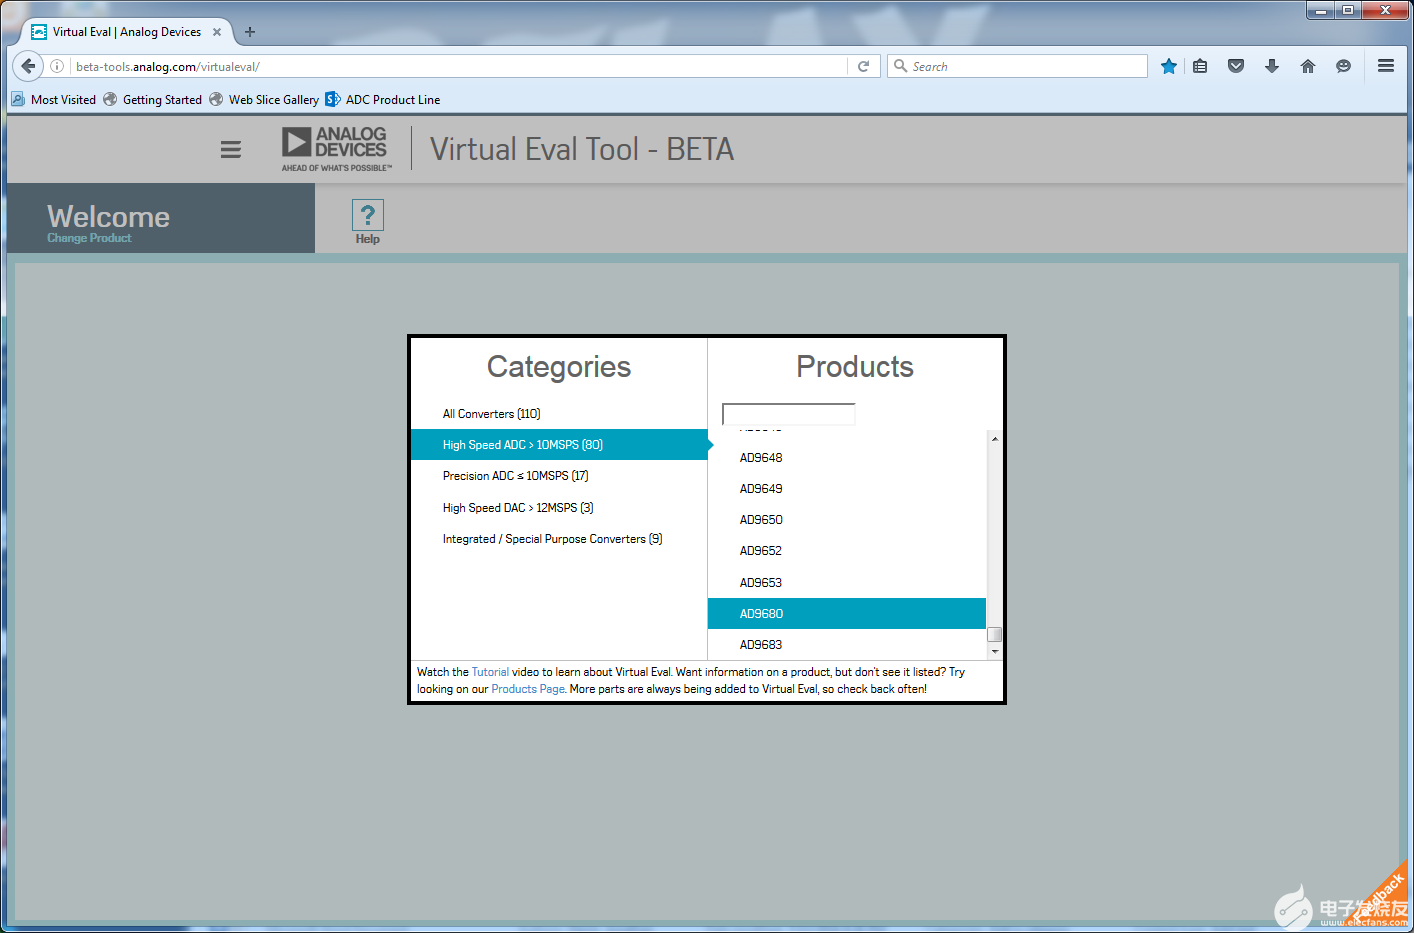Choose product AD9683
Image resolution: width=1414 pixels, height=933 pixels.
click(x=847, y=645)
